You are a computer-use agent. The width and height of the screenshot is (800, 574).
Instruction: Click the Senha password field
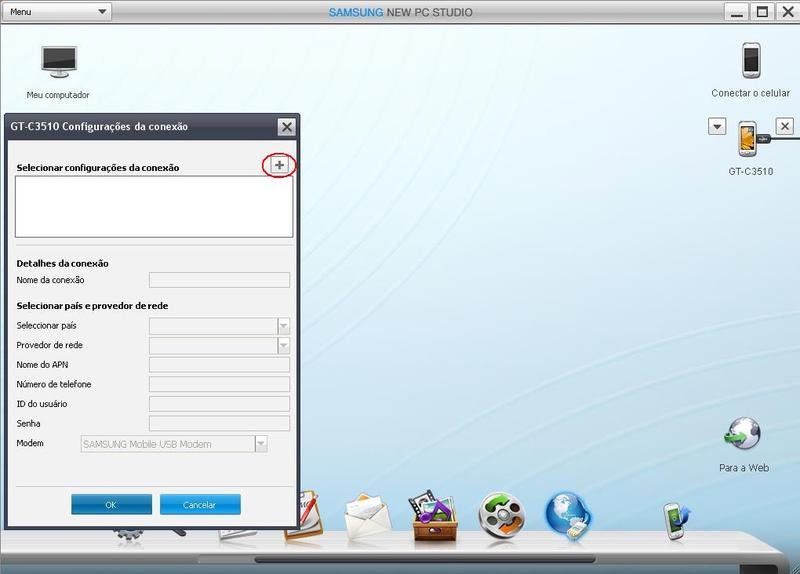tap(219, 423)
